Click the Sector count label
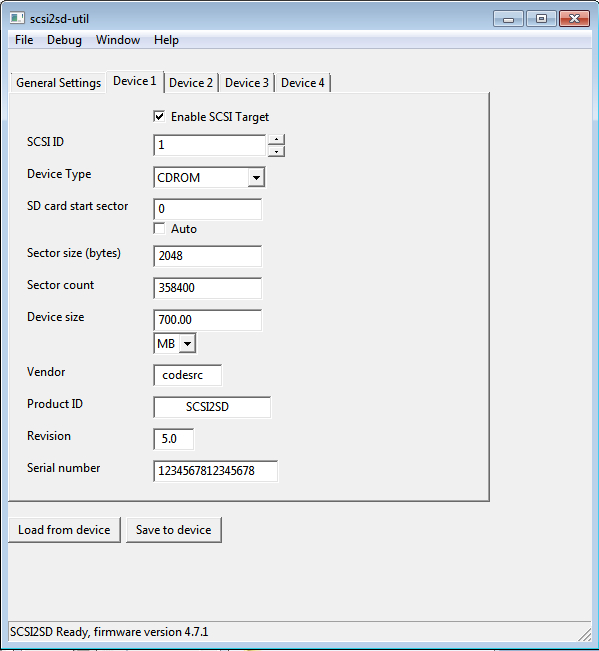The width and height of the screenshot is (599, 651). coord(61,285)
